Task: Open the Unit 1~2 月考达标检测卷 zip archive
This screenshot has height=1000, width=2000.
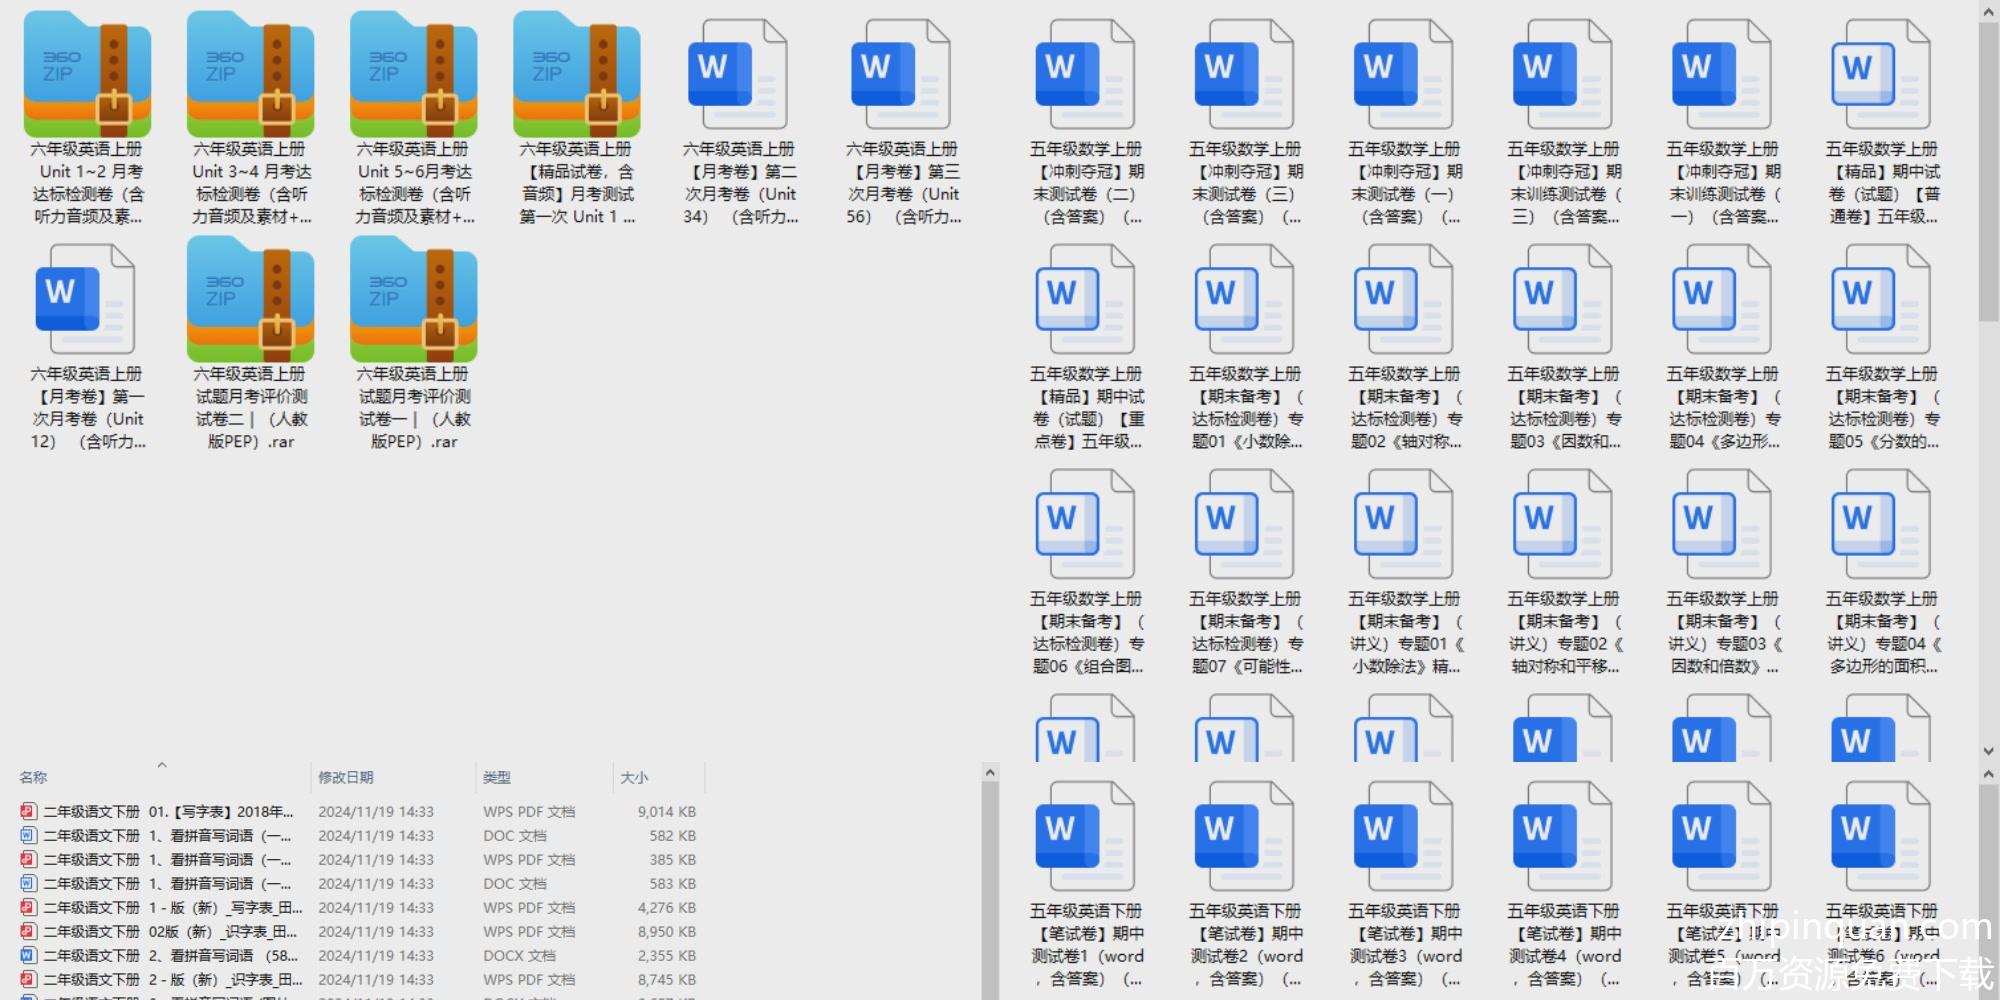Action: coord(87,75)
